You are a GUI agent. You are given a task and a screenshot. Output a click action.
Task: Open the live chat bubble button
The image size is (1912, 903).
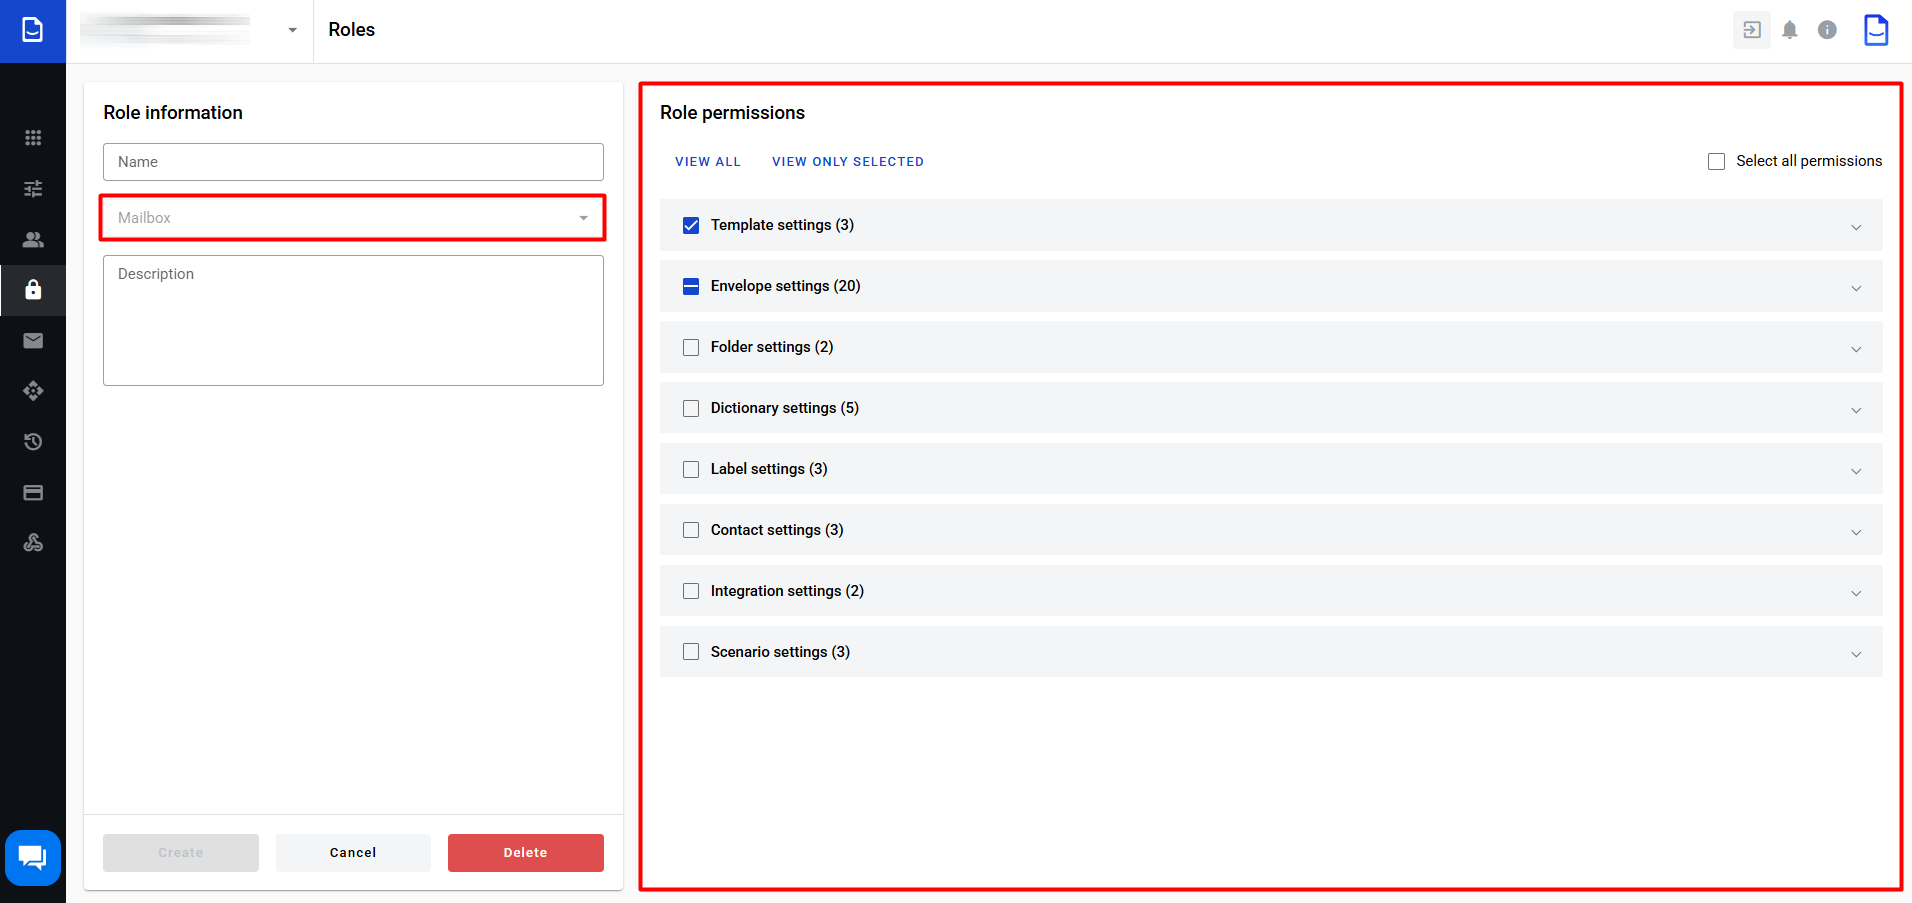(33, 857)
